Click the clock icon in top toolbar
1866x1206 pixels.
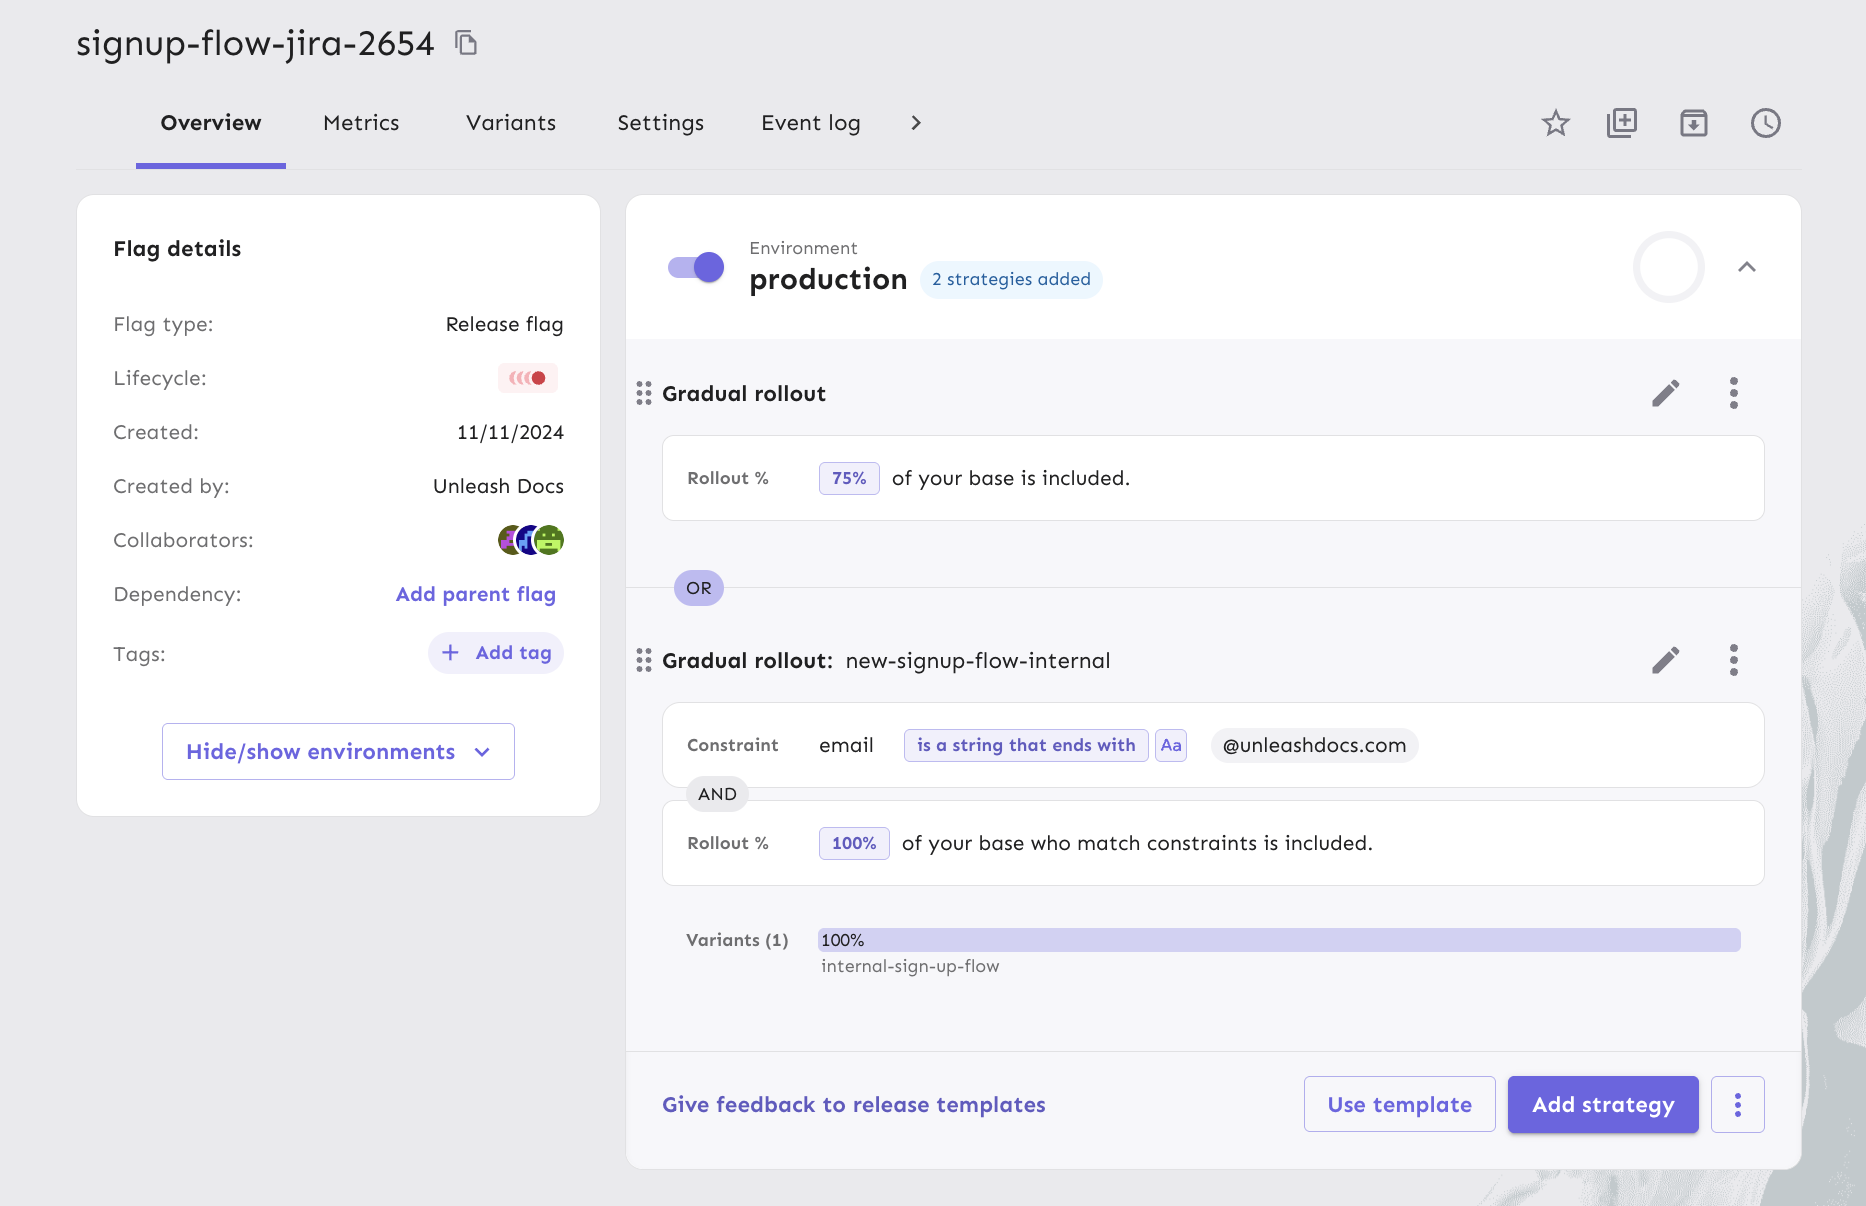coord(1765,123)
